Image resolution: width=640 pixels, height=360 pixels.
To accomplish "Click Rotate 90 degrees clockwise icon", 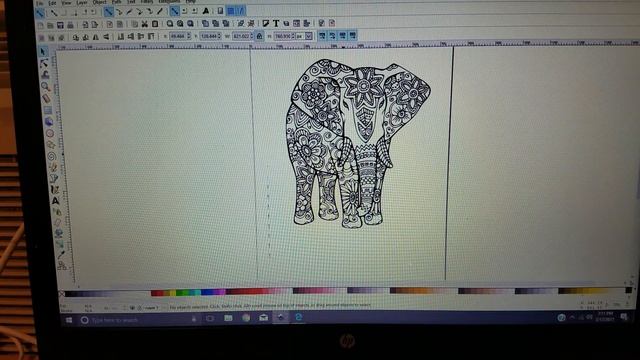I will [x=86, y=38].
